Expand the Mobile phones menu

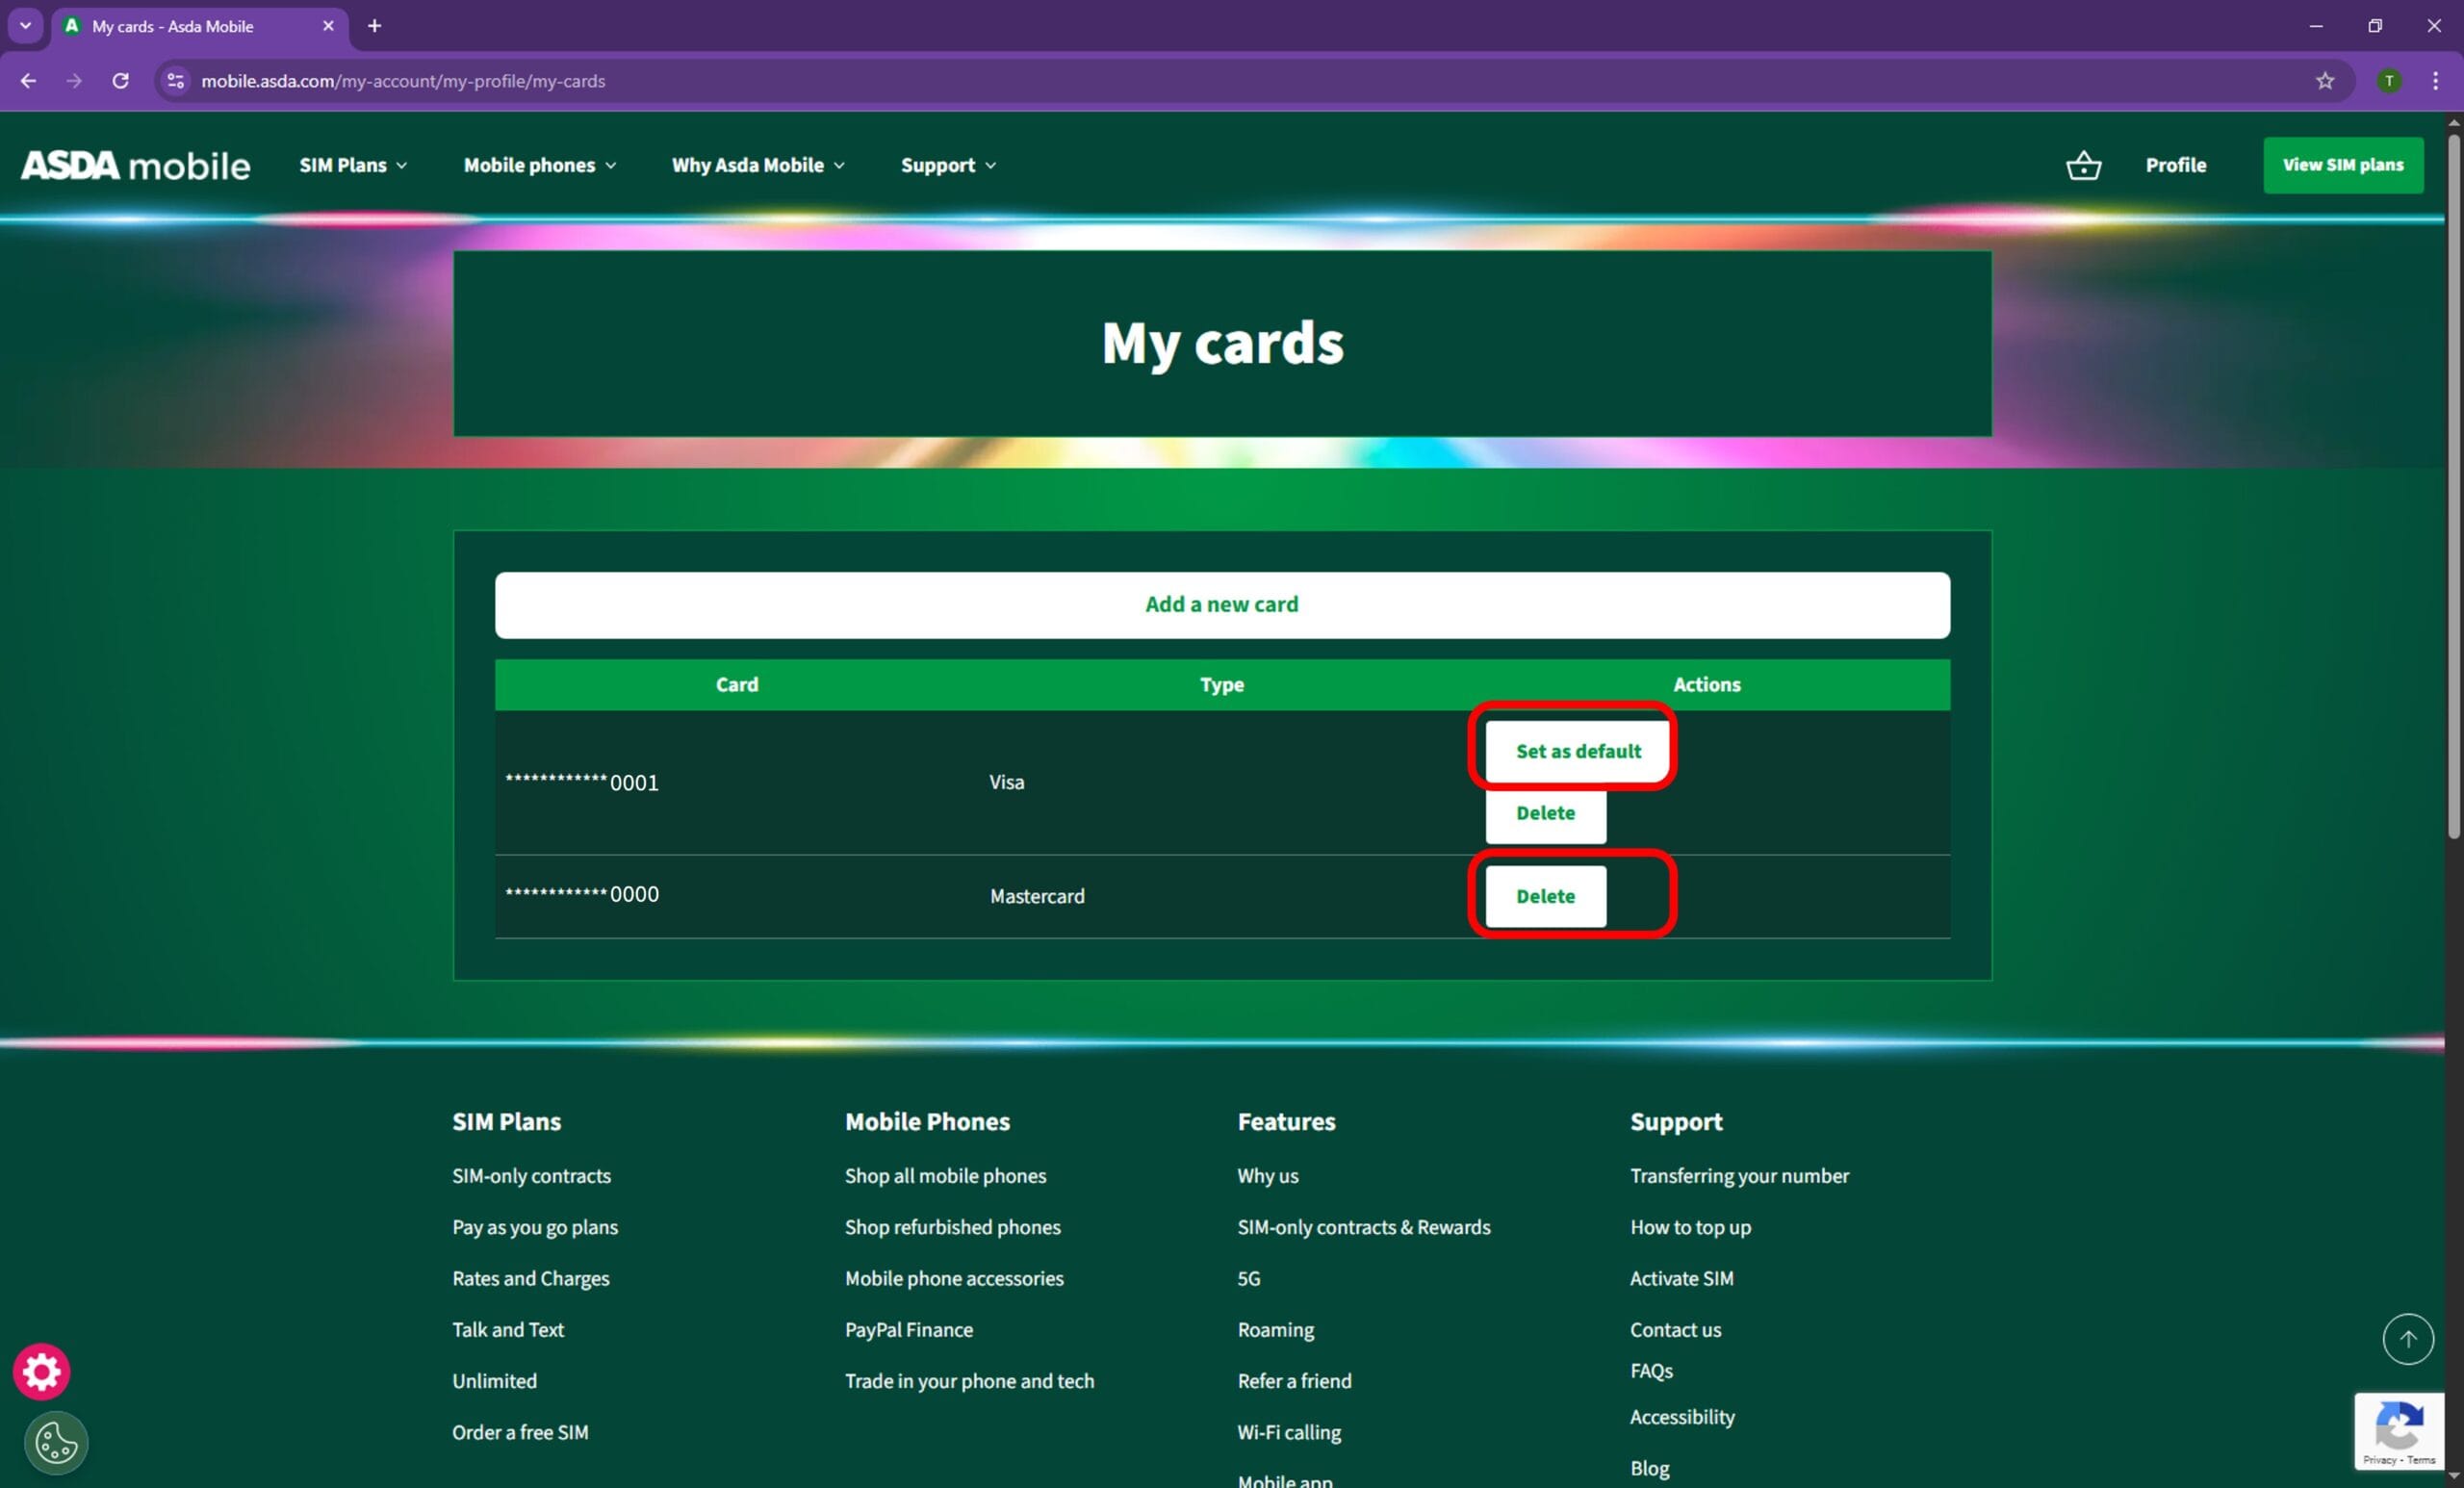pyautogui.click(x=540, y=165)
